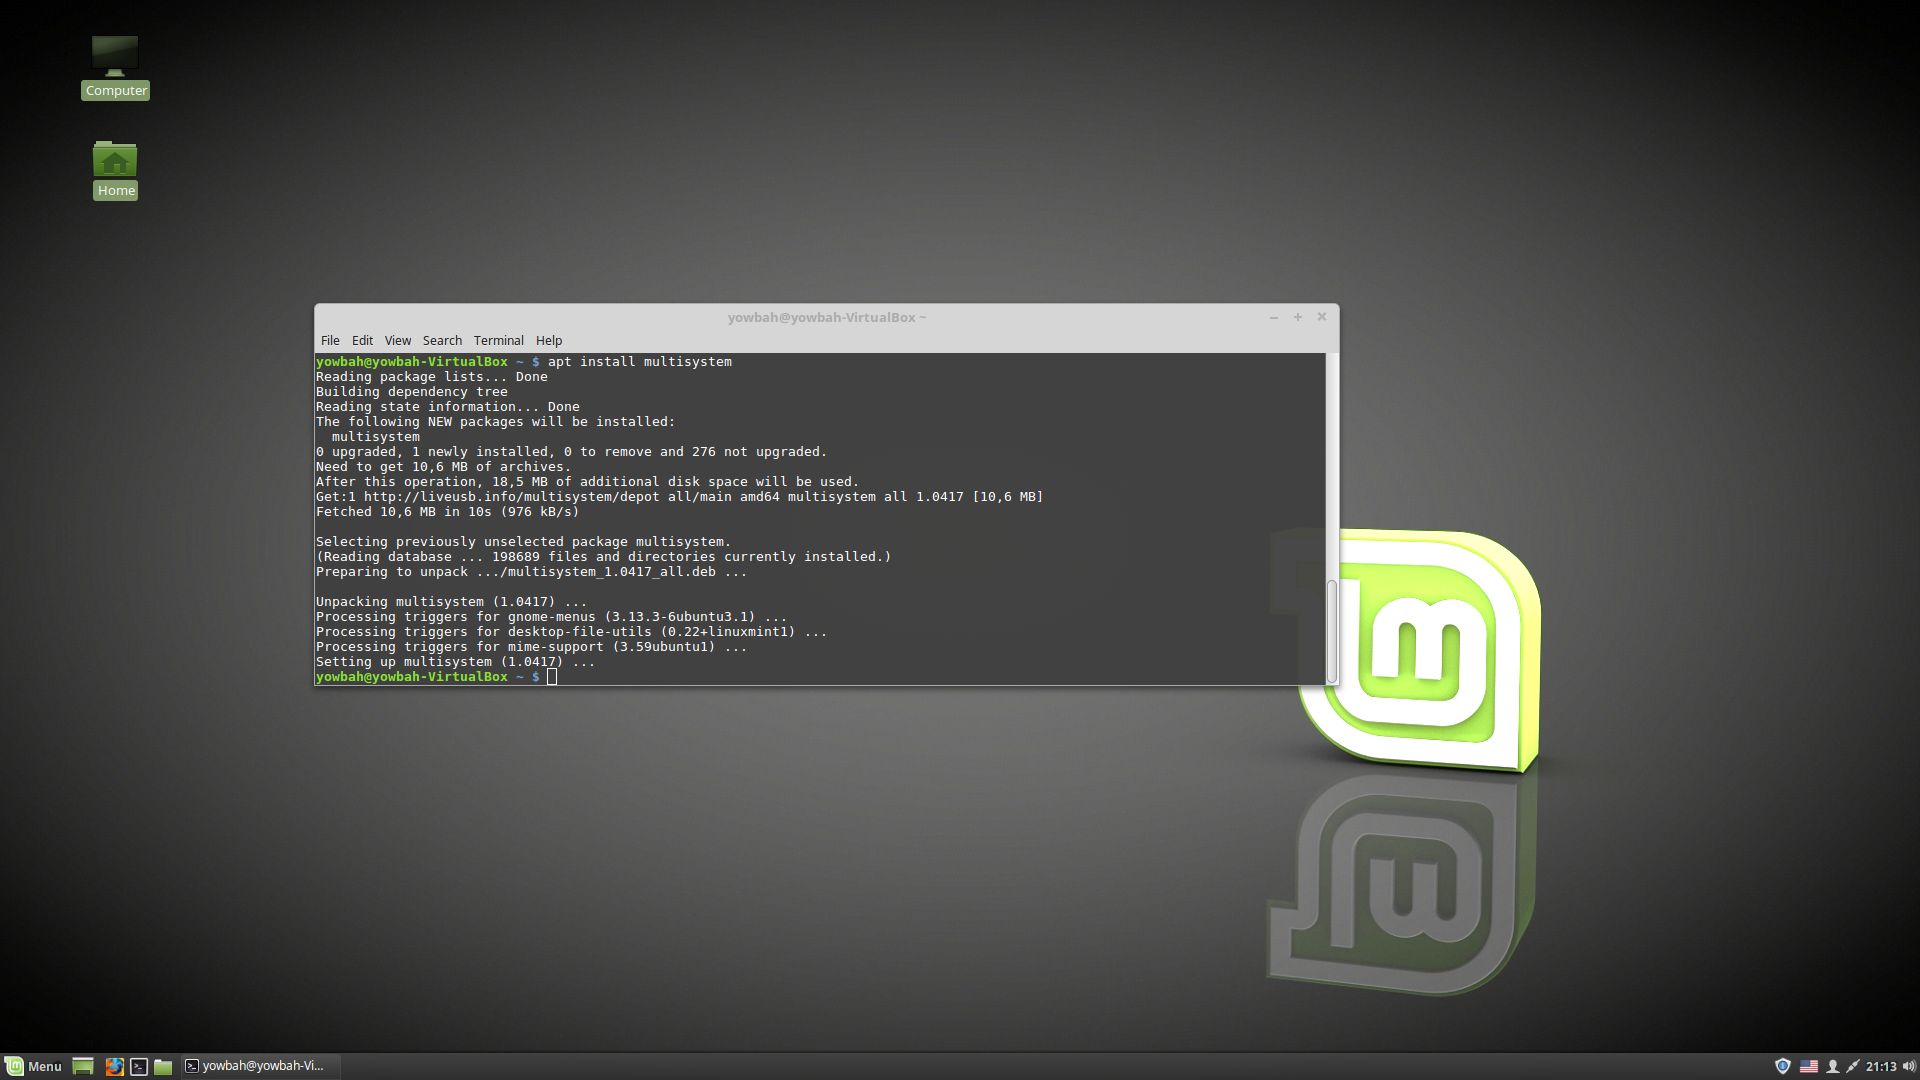Screen dimensions: 1920x1080
Task: Open the terminal File menu
Action: coord(330,340)
